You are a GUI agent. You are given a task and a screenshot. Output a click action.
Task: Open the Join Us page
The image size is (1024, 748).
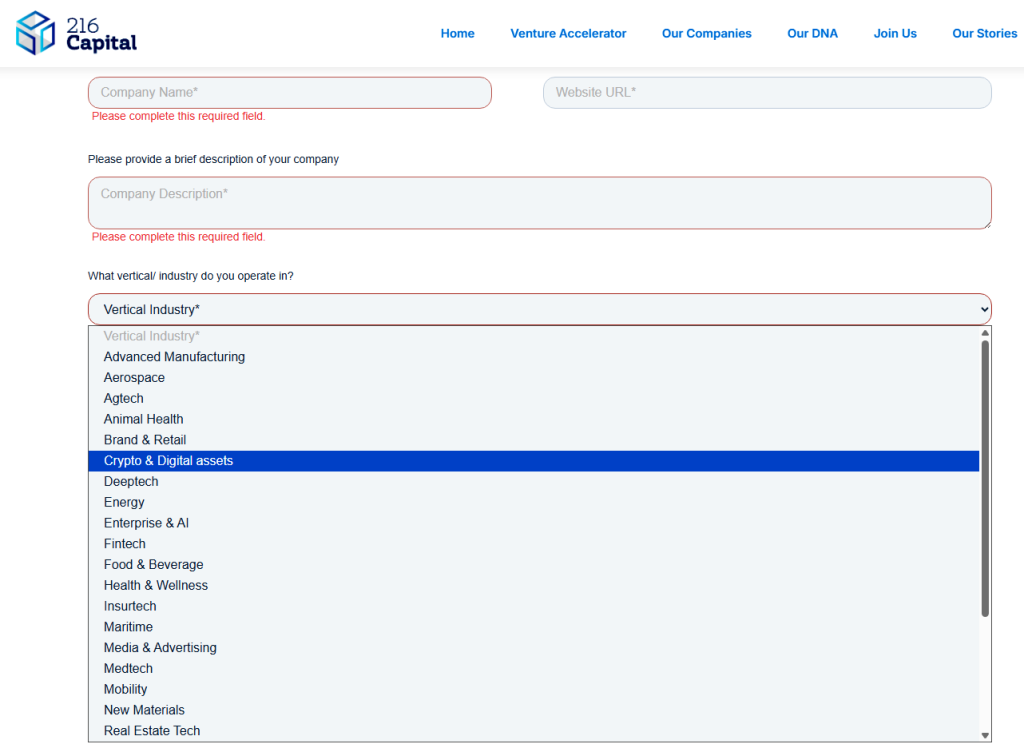(x=894, y=33)
